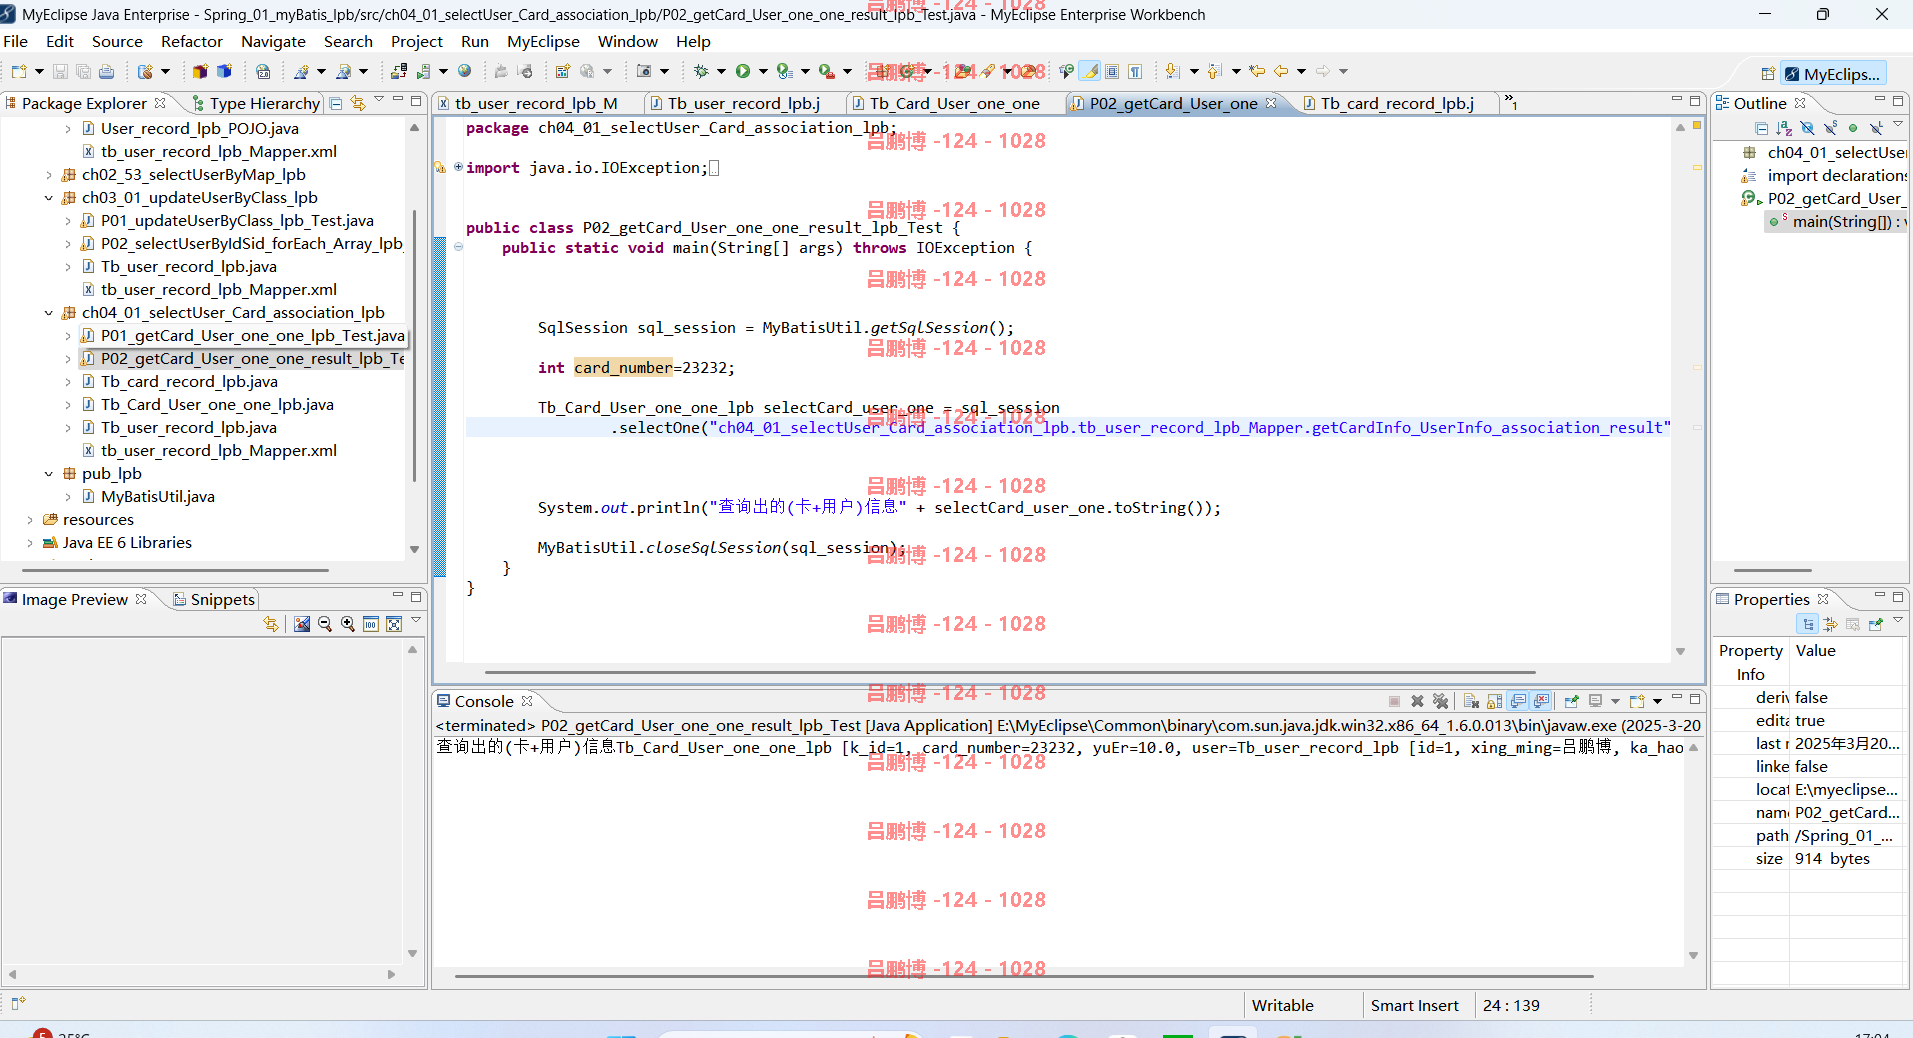Collapse the ch04_01_selectUser_Card_association_lpb package
Image resolution: width=1913 pixels, height=1038 pixels.
48,313
